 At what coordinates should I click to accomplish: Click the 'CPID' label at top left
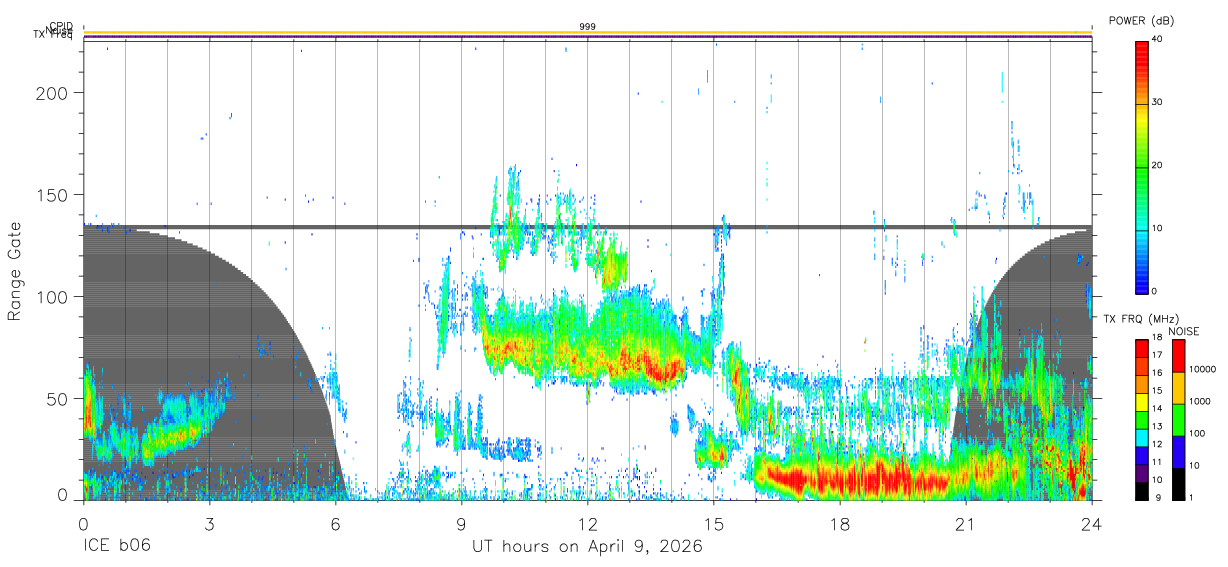click(61, 26)
